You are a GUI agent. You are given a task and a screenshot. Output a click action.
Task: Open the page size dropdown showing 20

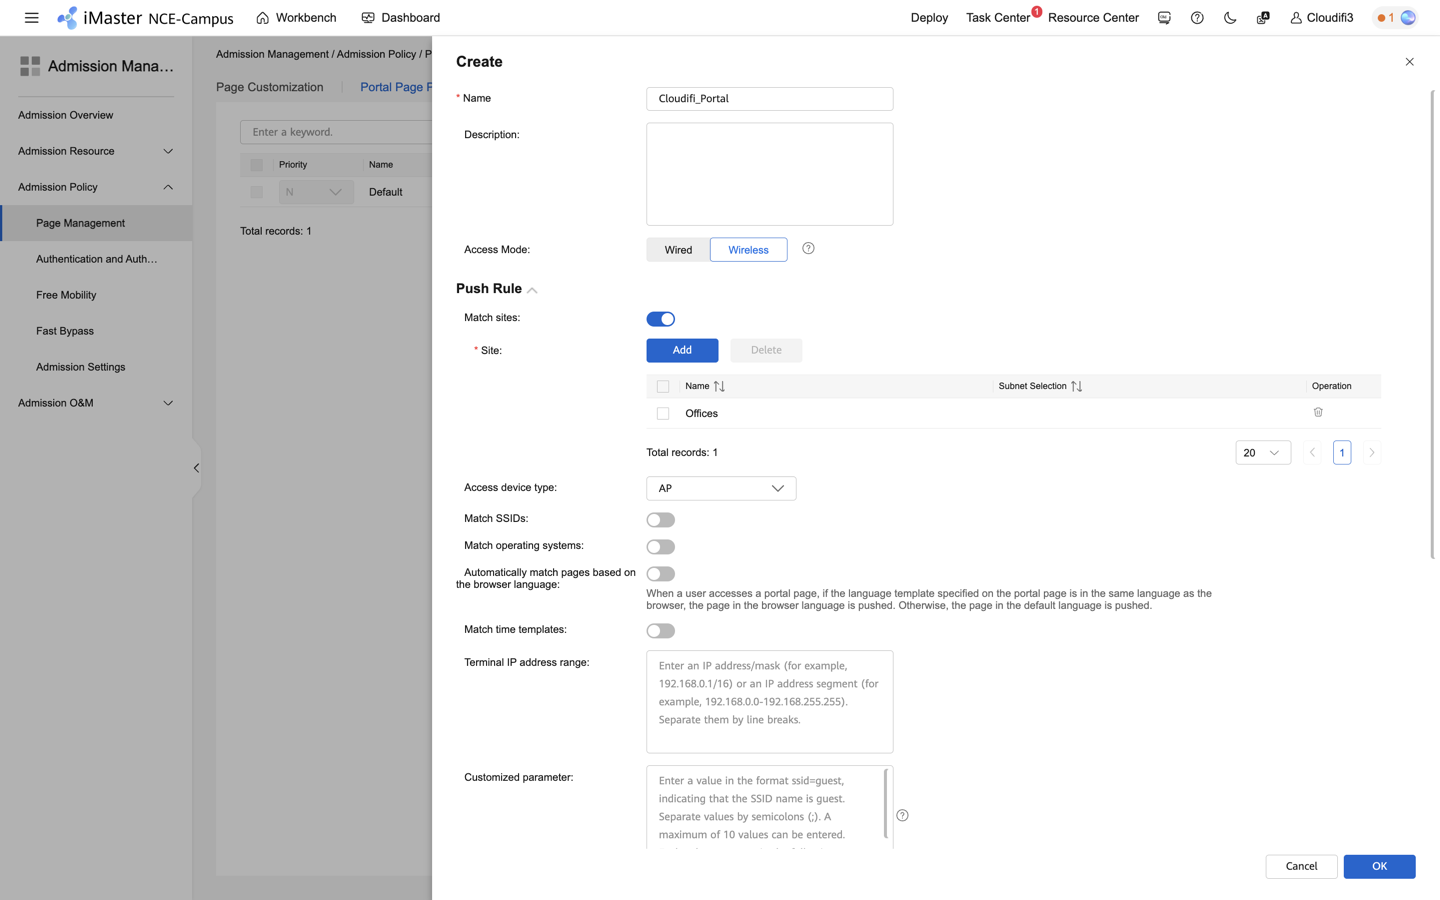tap(1262, 452)
